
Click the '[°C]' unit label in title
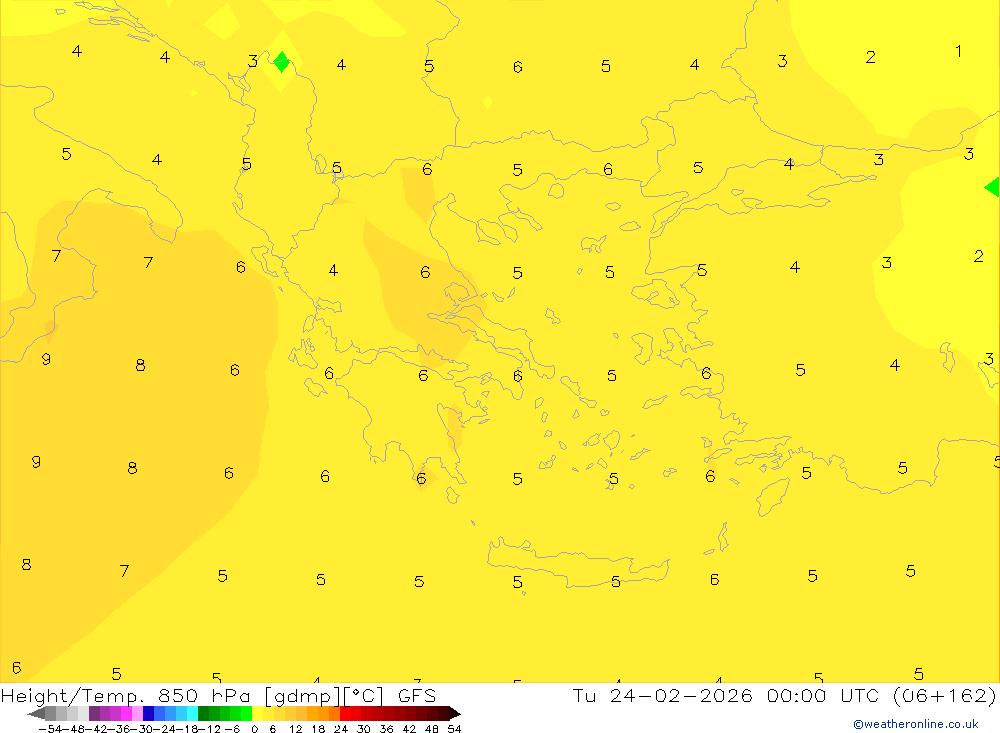pos(364,696)
